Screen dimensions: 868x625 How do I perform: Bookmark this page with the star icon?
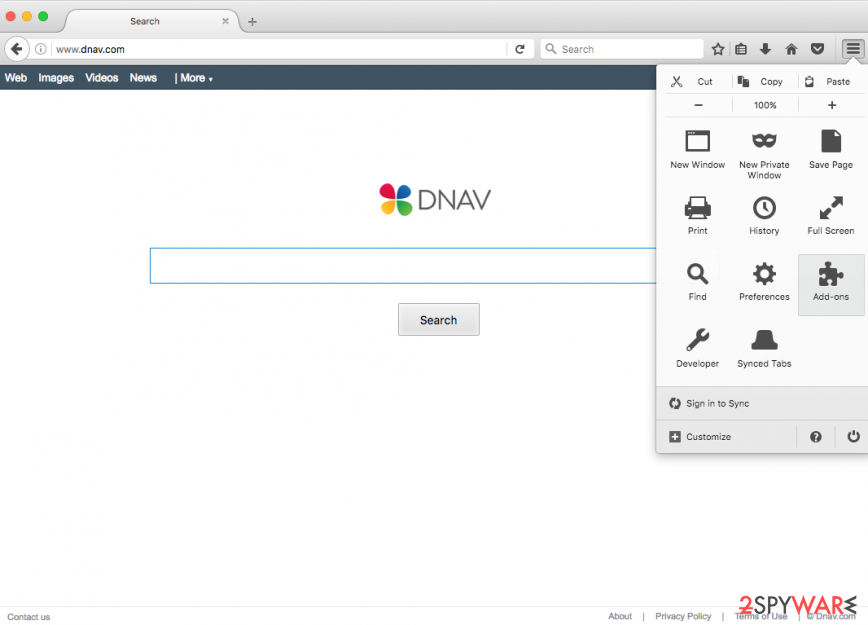717,48
